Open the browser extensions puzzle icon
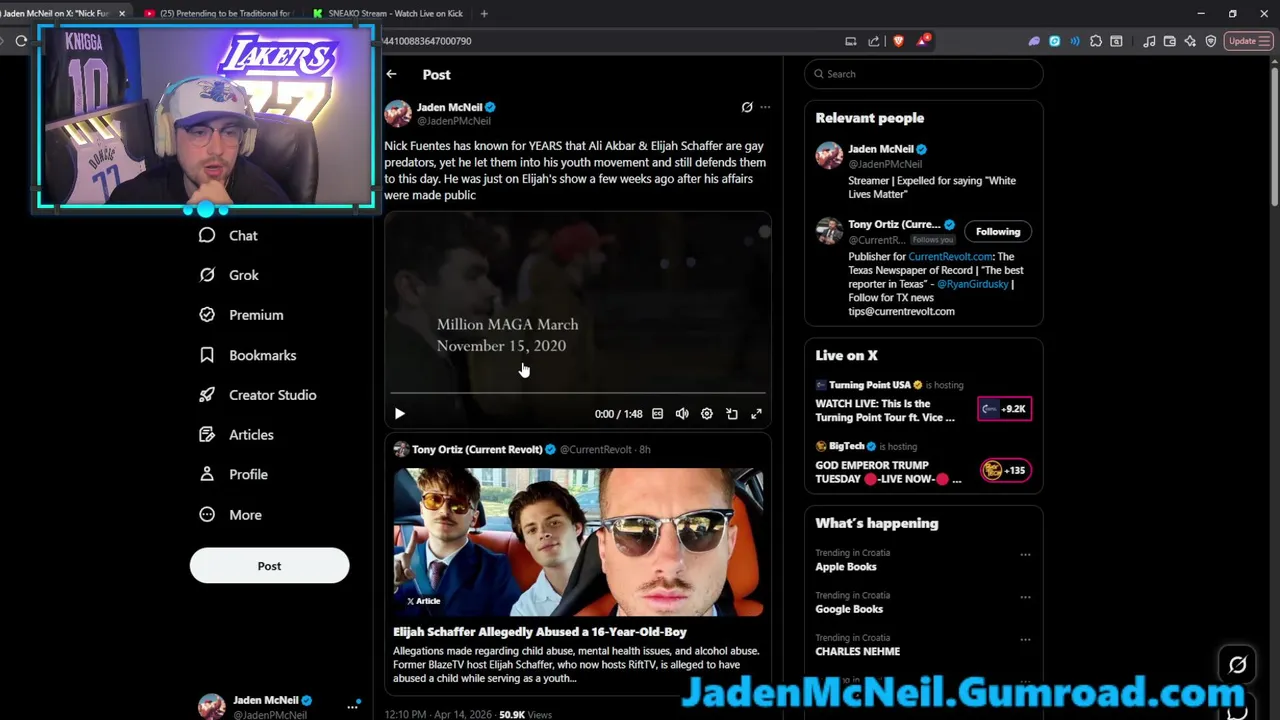This screenshot has width=1280, height=720. [x=1096, y=41]
